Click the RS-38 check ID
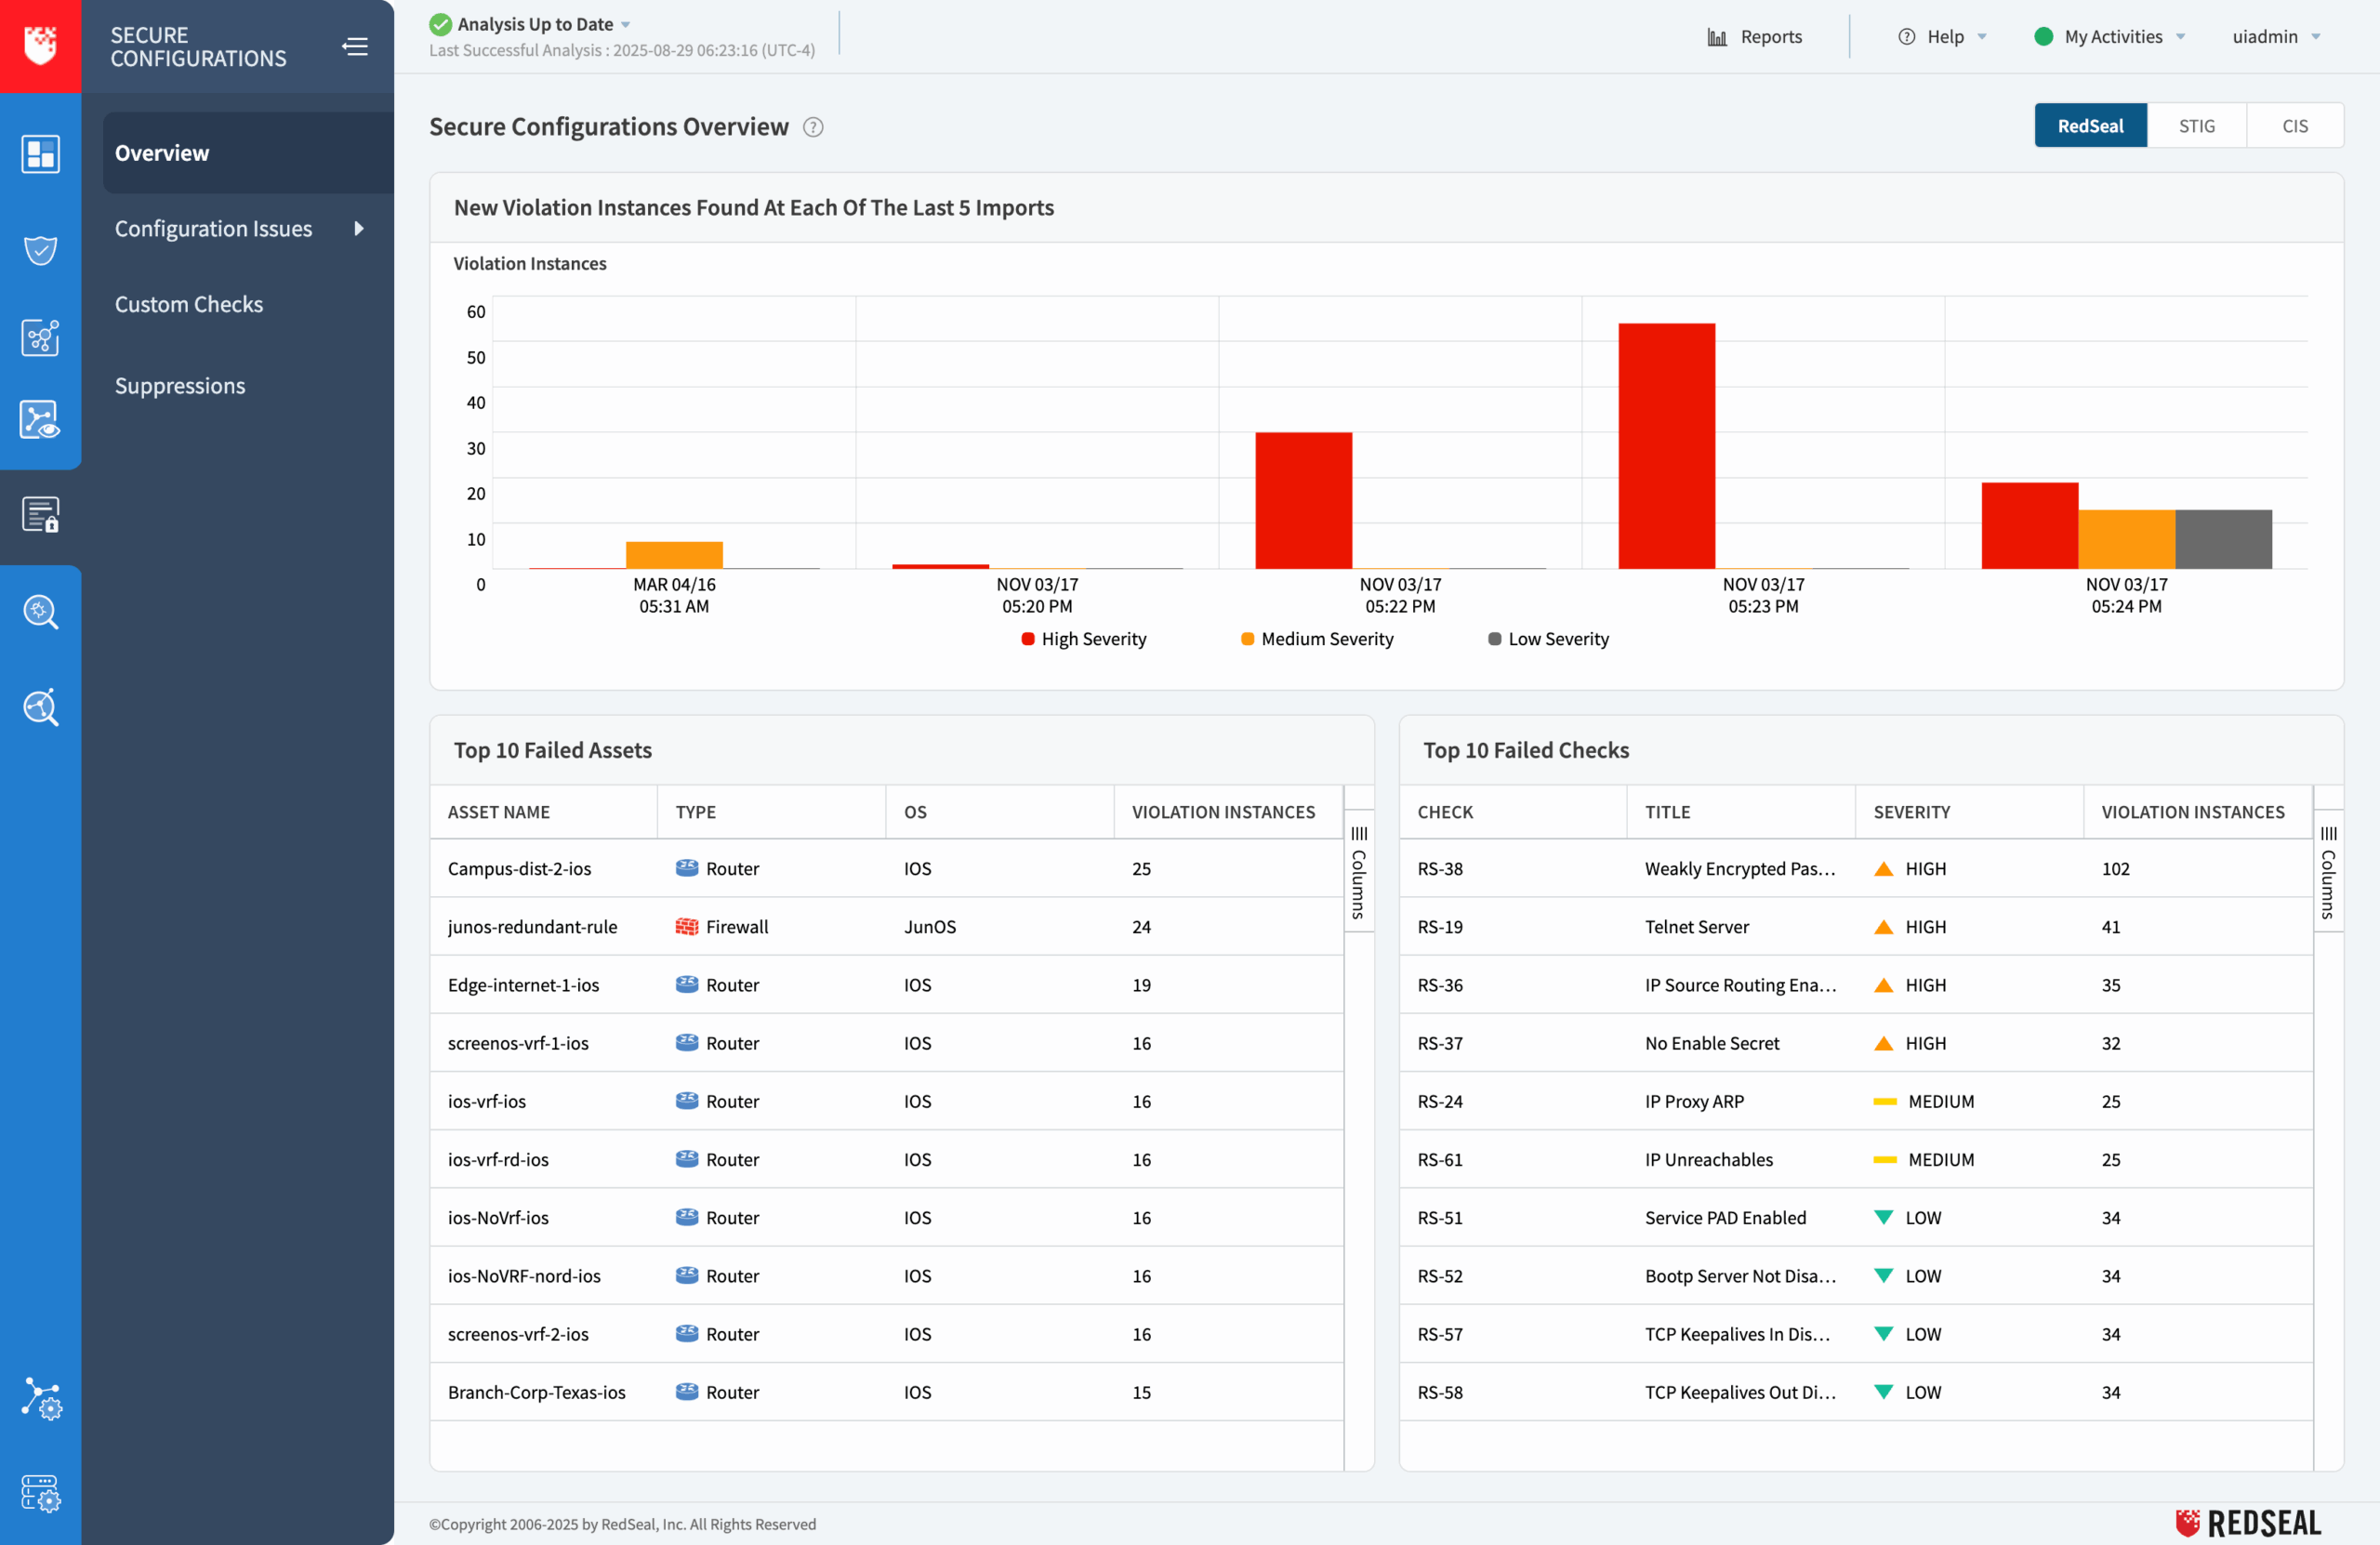 pos(1439,868)
